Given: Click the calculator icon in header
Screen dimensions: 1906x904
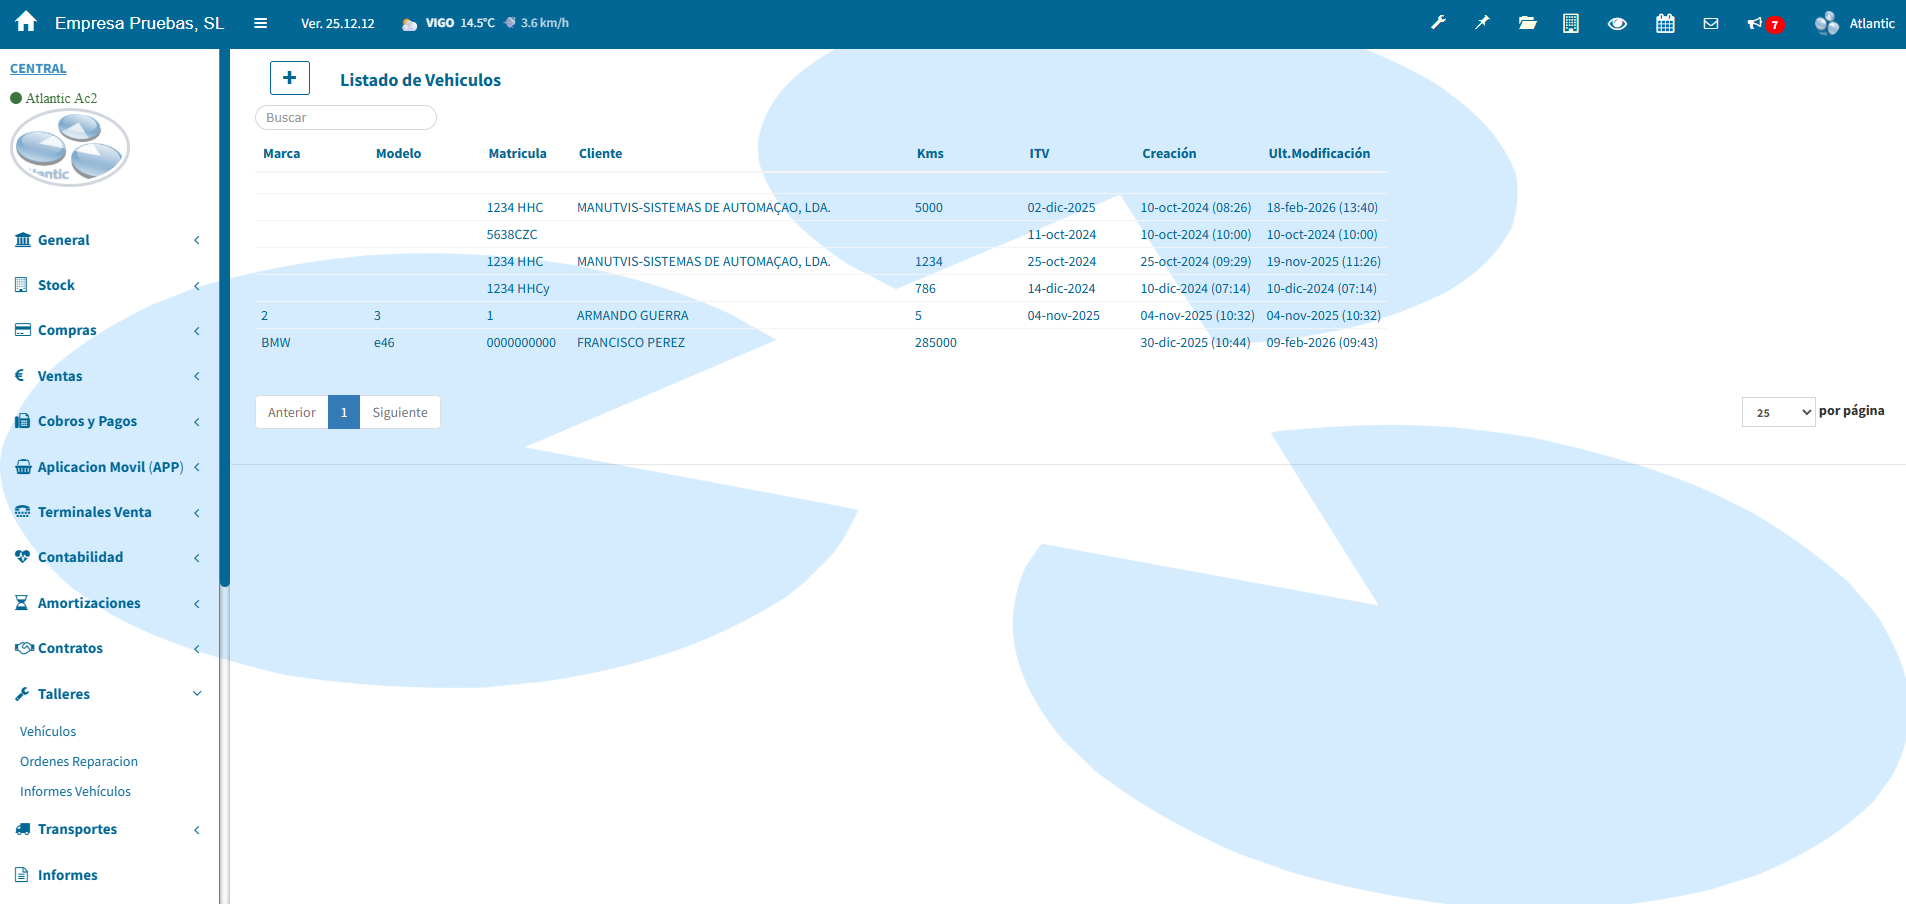Looking at the screenshot, I should tap(1571, 23).
